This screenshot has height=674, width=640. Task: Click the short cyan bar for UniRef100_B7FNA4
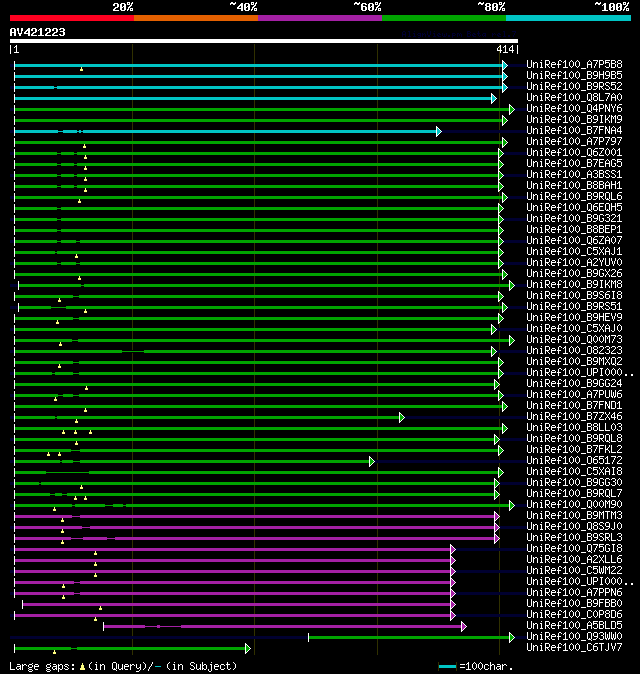225,132
